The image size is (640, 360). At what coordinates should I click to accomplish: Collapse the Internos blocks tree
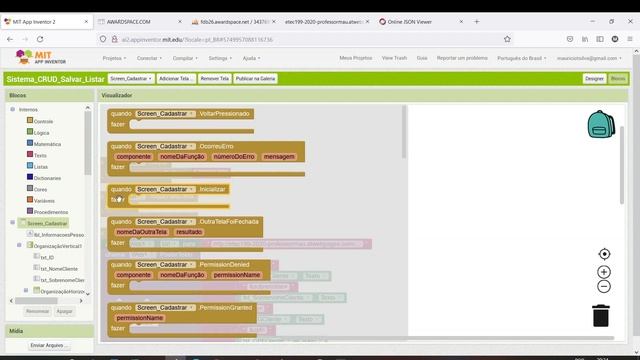click(12, 109)
